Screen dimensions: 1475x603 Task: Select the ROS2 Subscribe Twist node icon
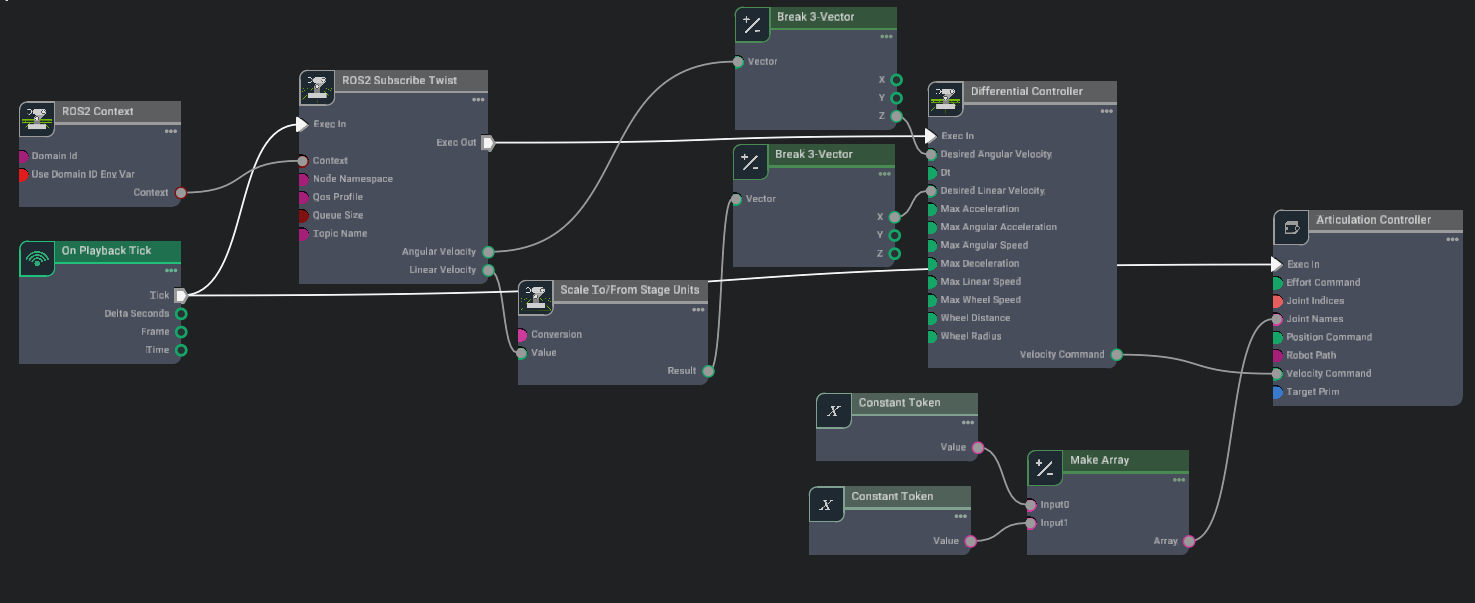317,88
